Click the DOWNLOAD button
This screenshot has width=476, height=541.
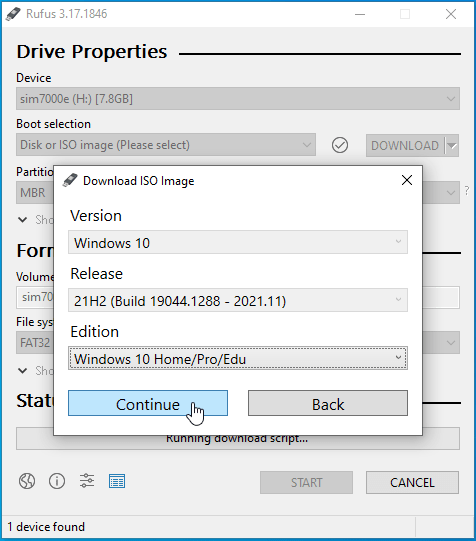(x=405, y=146)
